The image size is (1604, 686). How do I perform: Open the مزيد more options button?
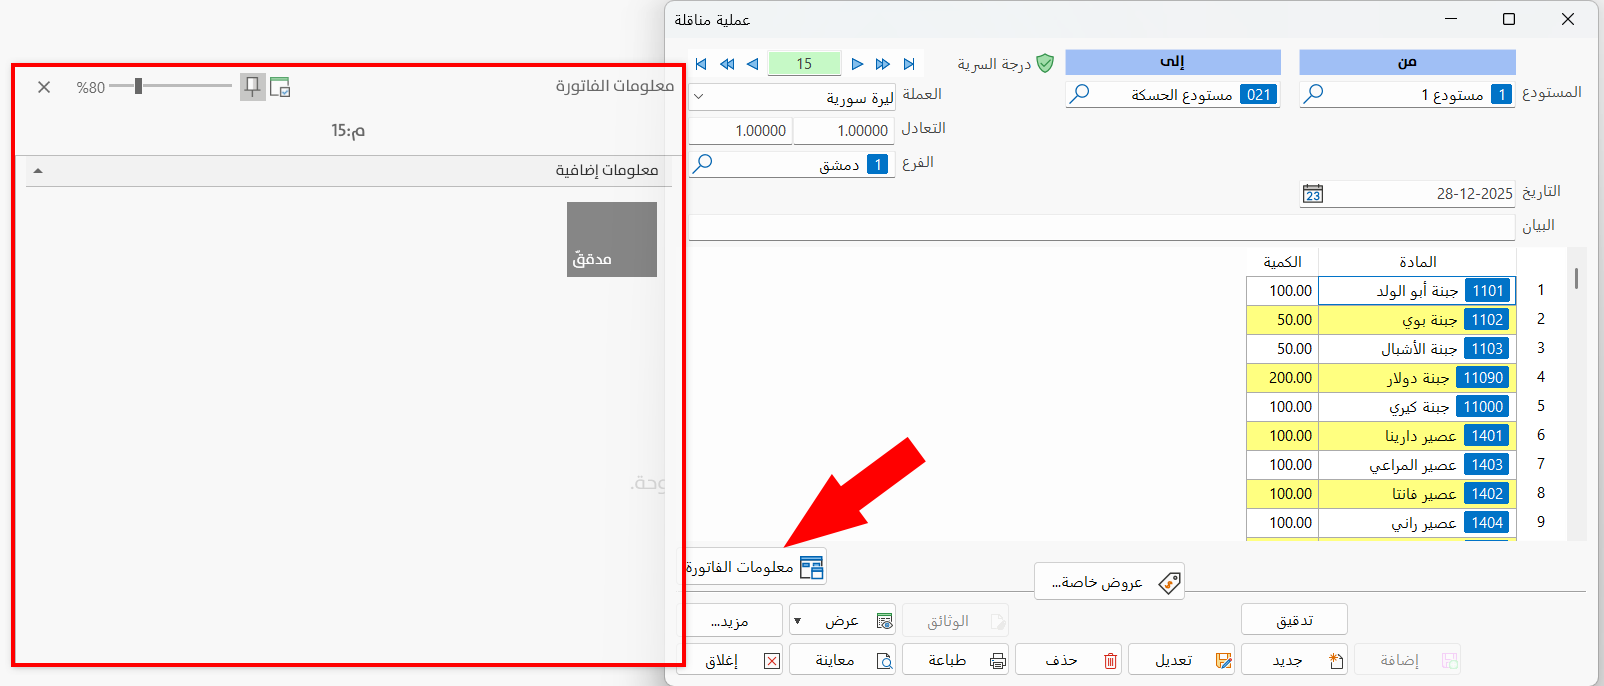(x=731, y=620)
